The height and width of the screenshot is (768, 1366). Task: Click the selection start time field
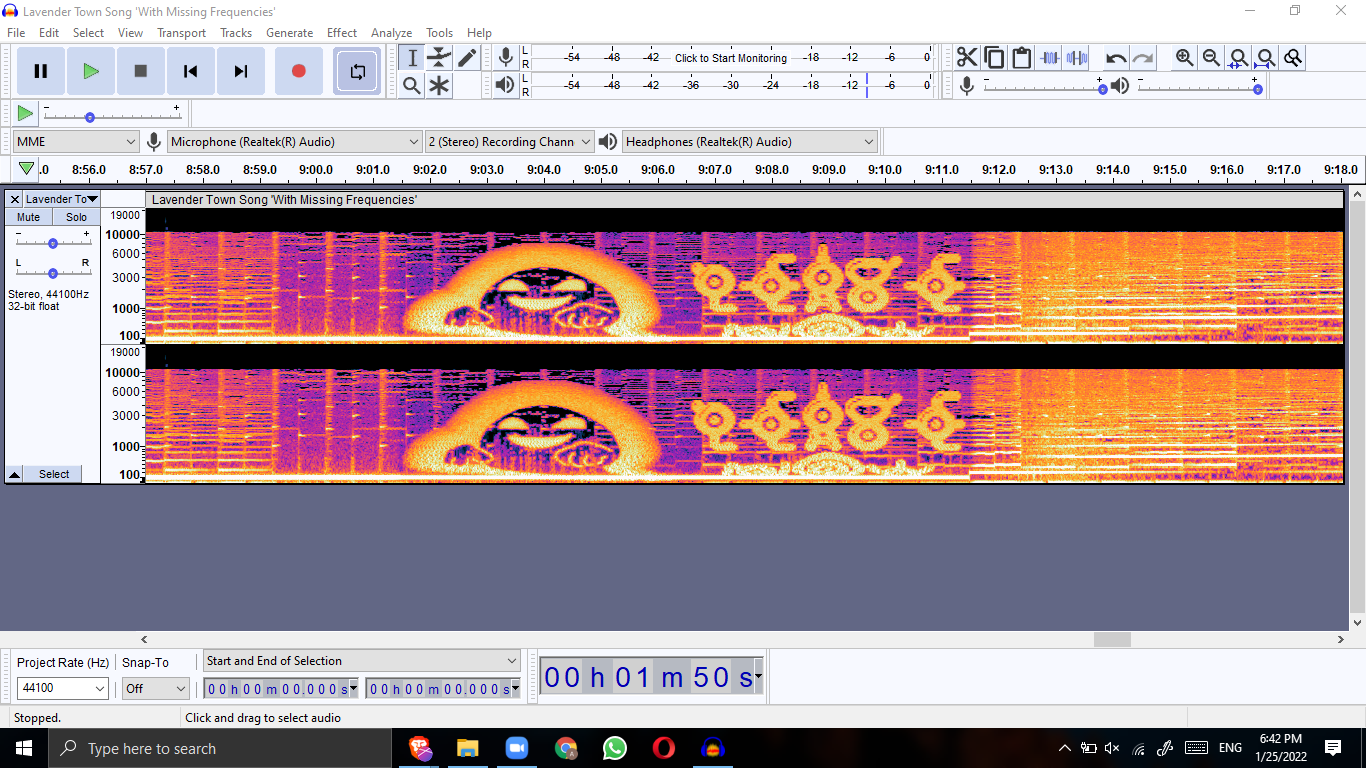point(282,688)
